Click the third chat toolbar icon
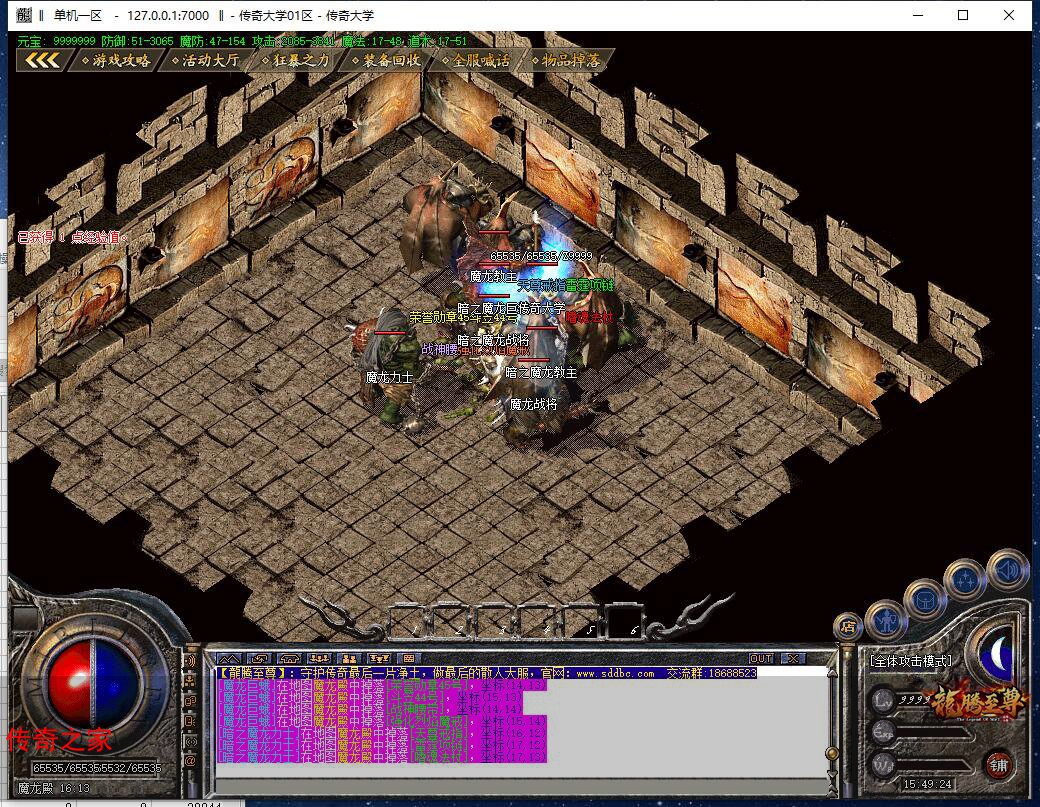The width and height of the screenshot is (1040, 807). click(x=289, y=658)
